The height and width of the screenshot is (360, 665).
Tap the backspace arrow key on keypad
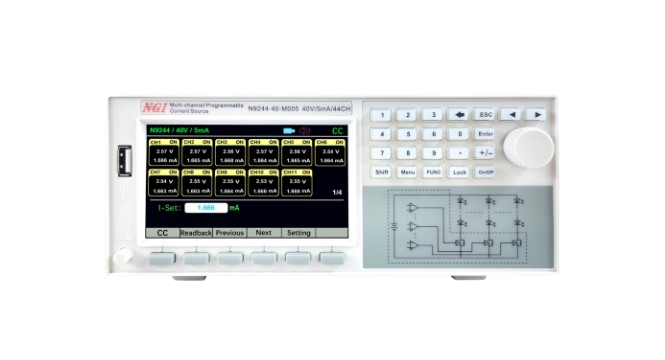click(x=459, y=115)
